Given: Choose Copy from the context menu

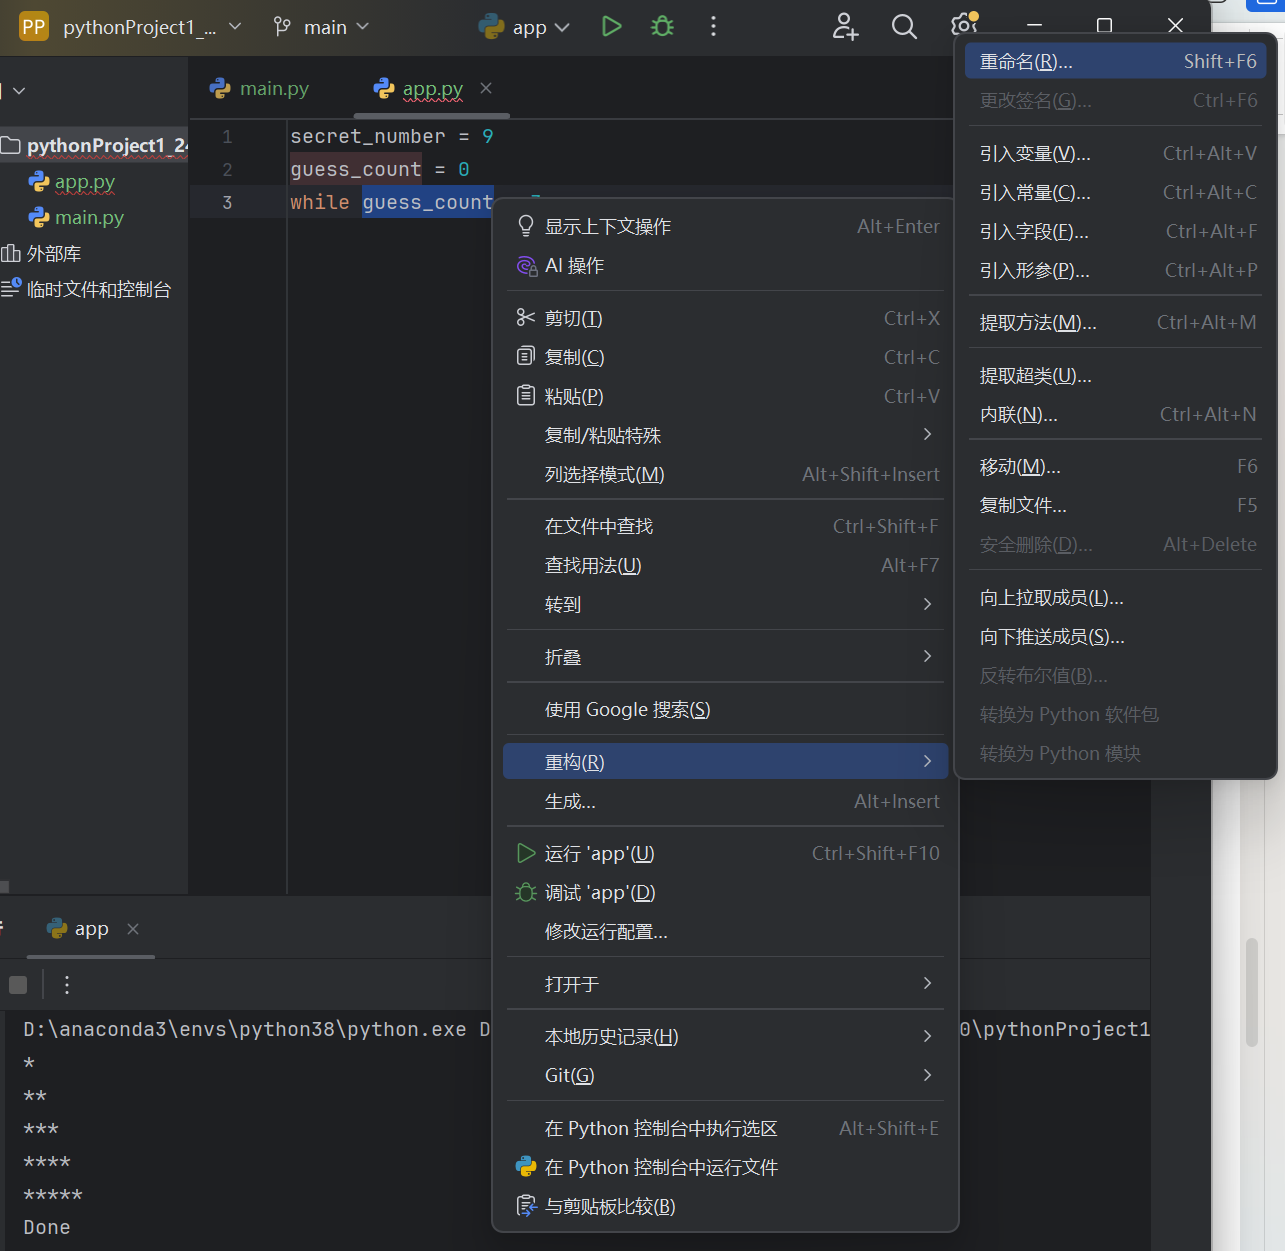Looking at the screenshot, I should tap(727, 357).
